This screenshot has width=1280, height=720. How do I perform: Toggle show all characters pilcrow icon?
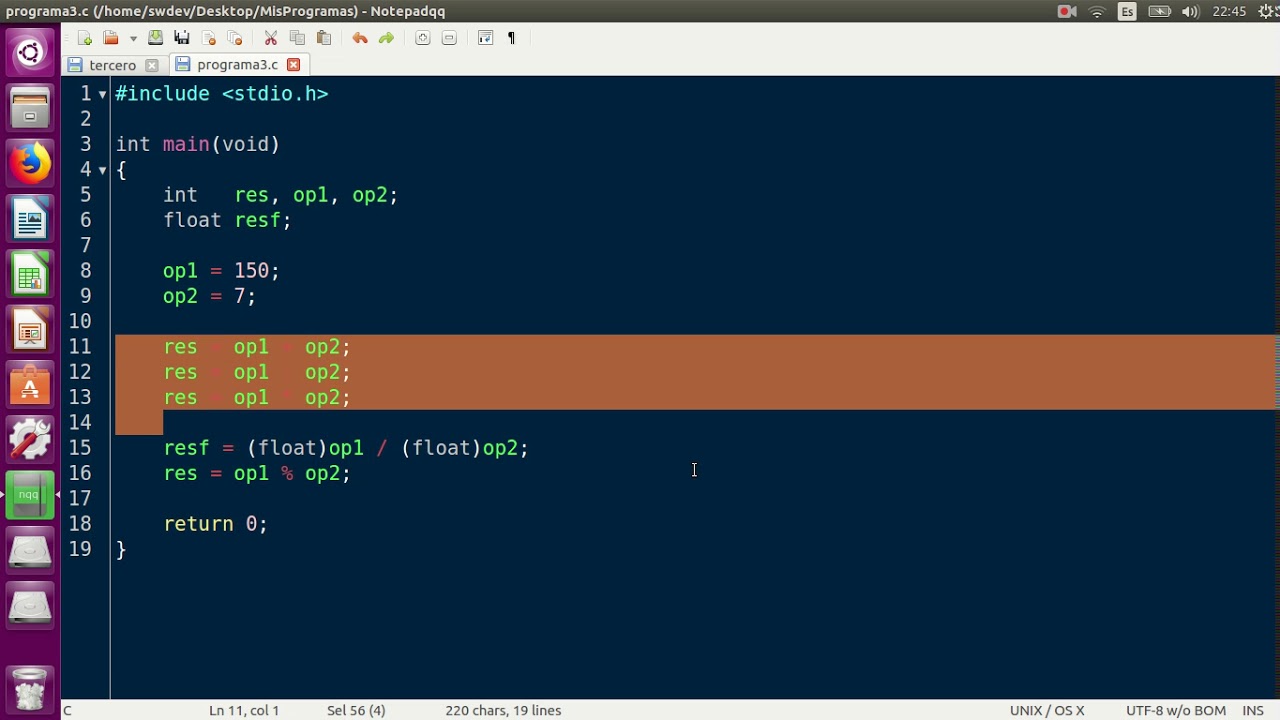click(x=511, y=38)
